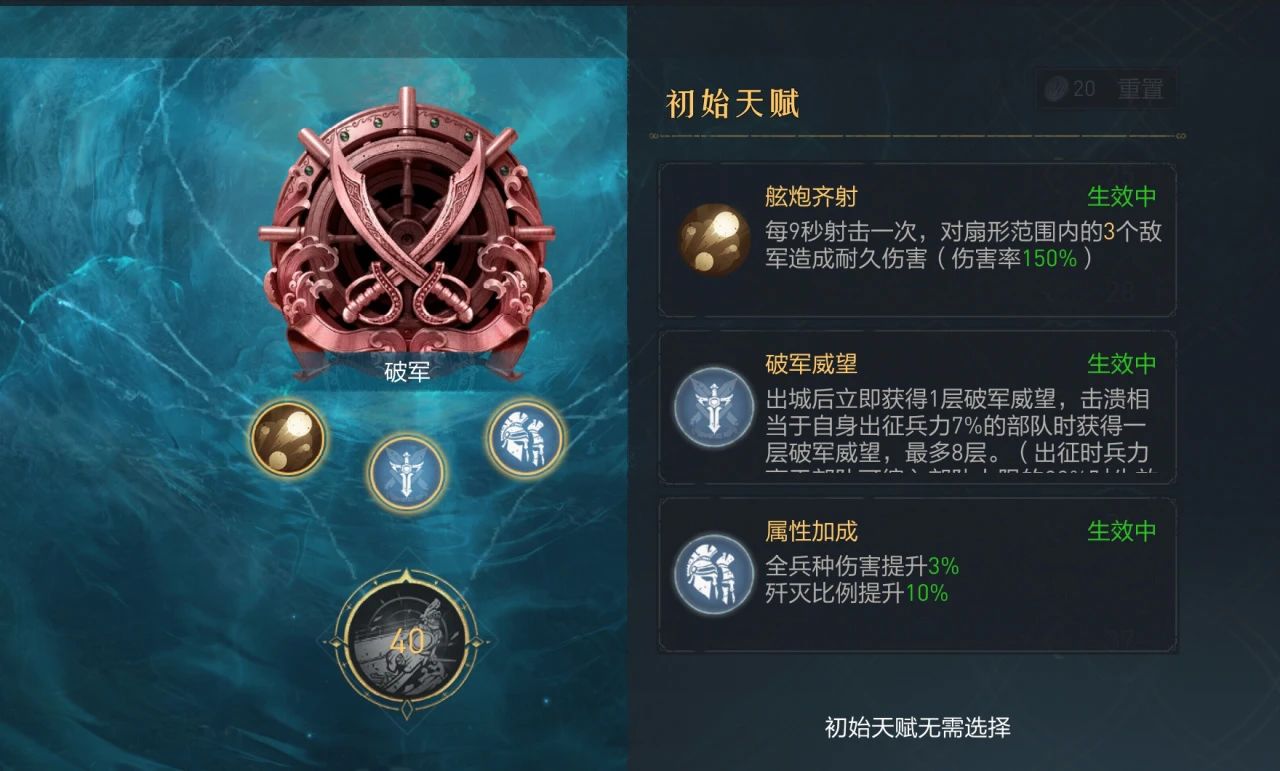Click the coin icon beside 20
The image size is (1280, 771).
[x=1056, y=89]
